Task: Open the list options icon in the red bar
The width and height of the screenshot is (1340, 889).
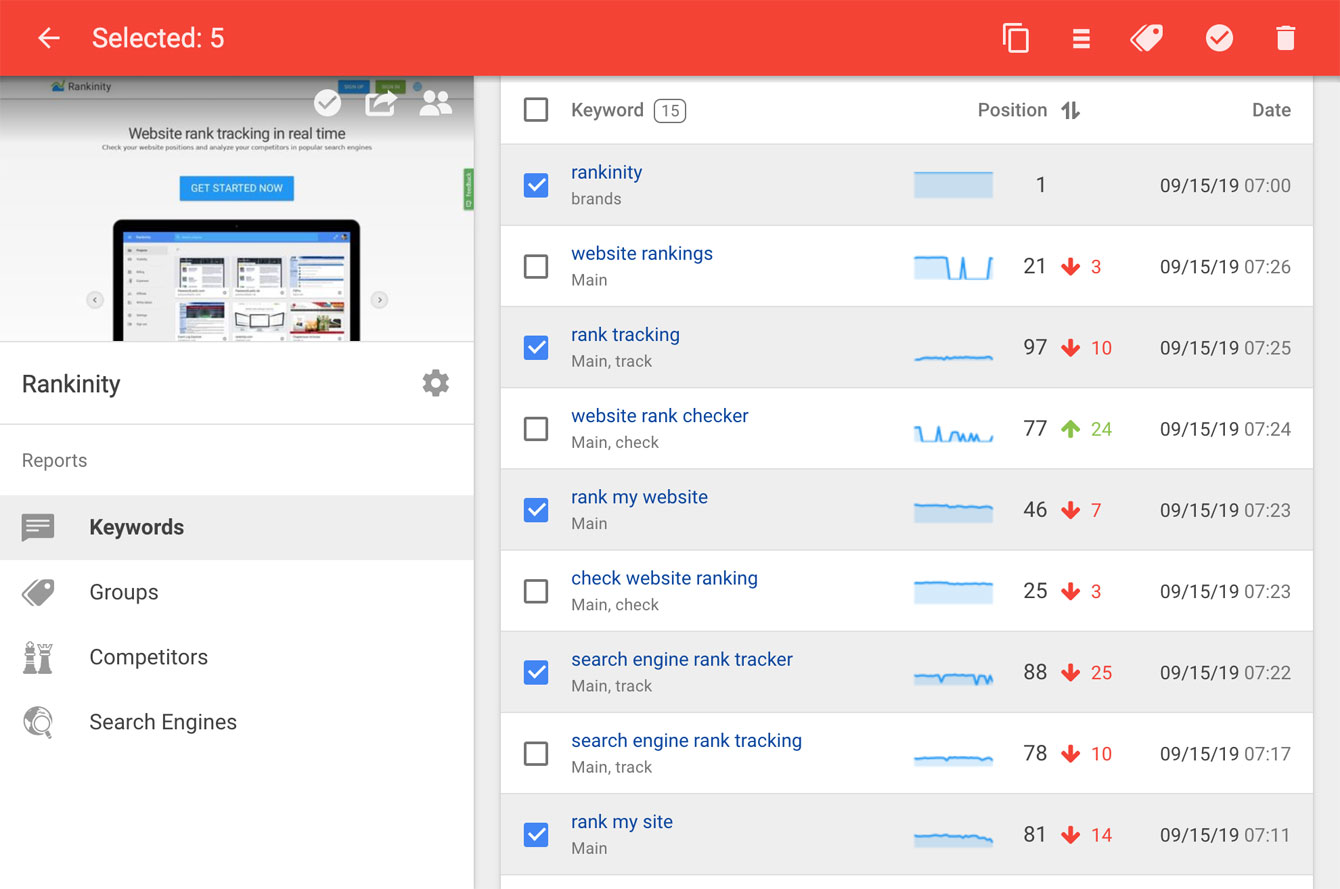Action: point(1081,38)
